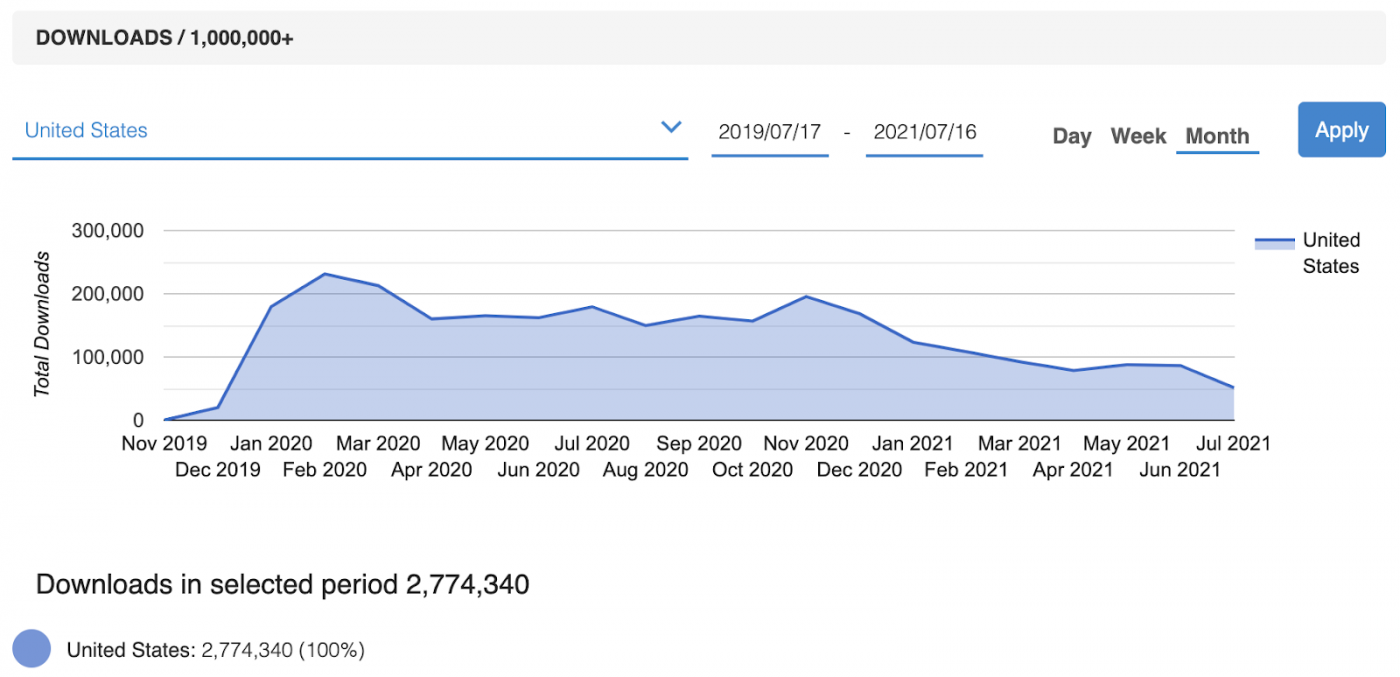The height and width of the screenshot is (677, 1400).
Task: Click the country dropdown chevron arrow
Action: [x=671, y=127]
